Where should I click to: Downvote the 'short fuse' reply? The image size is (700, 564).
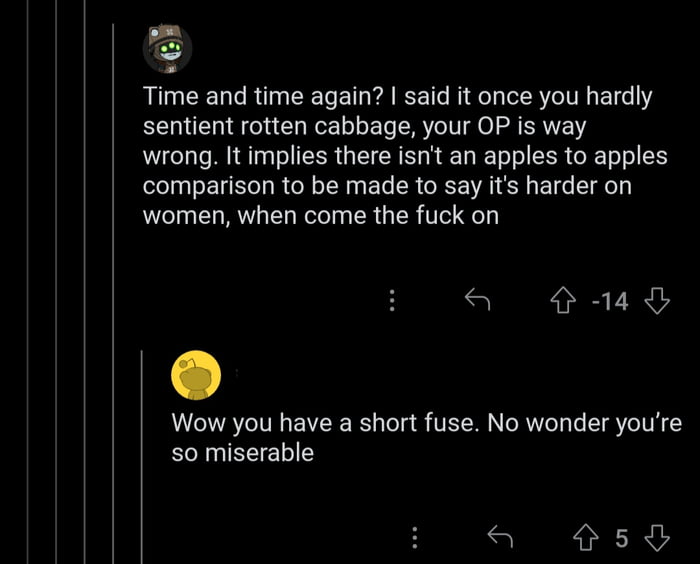point(656,539)
